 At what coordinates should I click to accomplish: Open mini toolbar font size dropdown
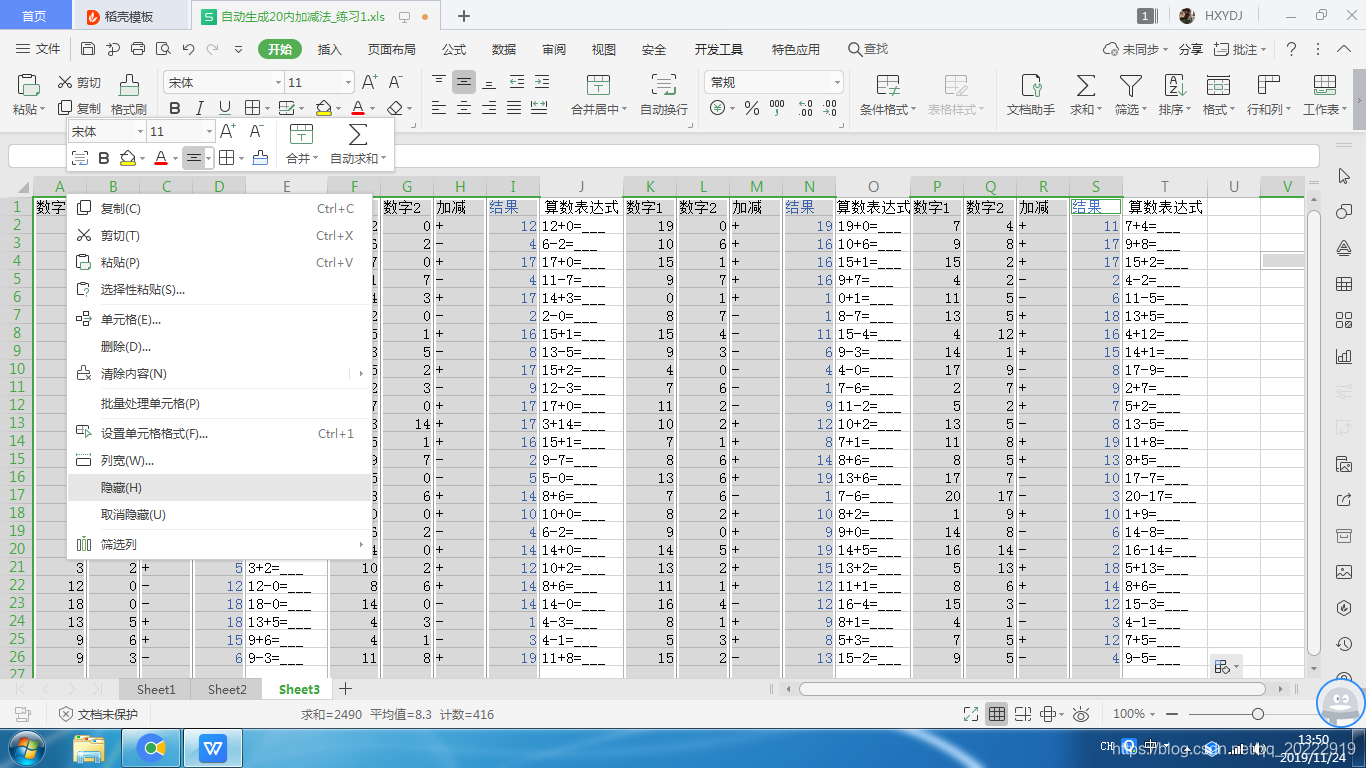209,132
